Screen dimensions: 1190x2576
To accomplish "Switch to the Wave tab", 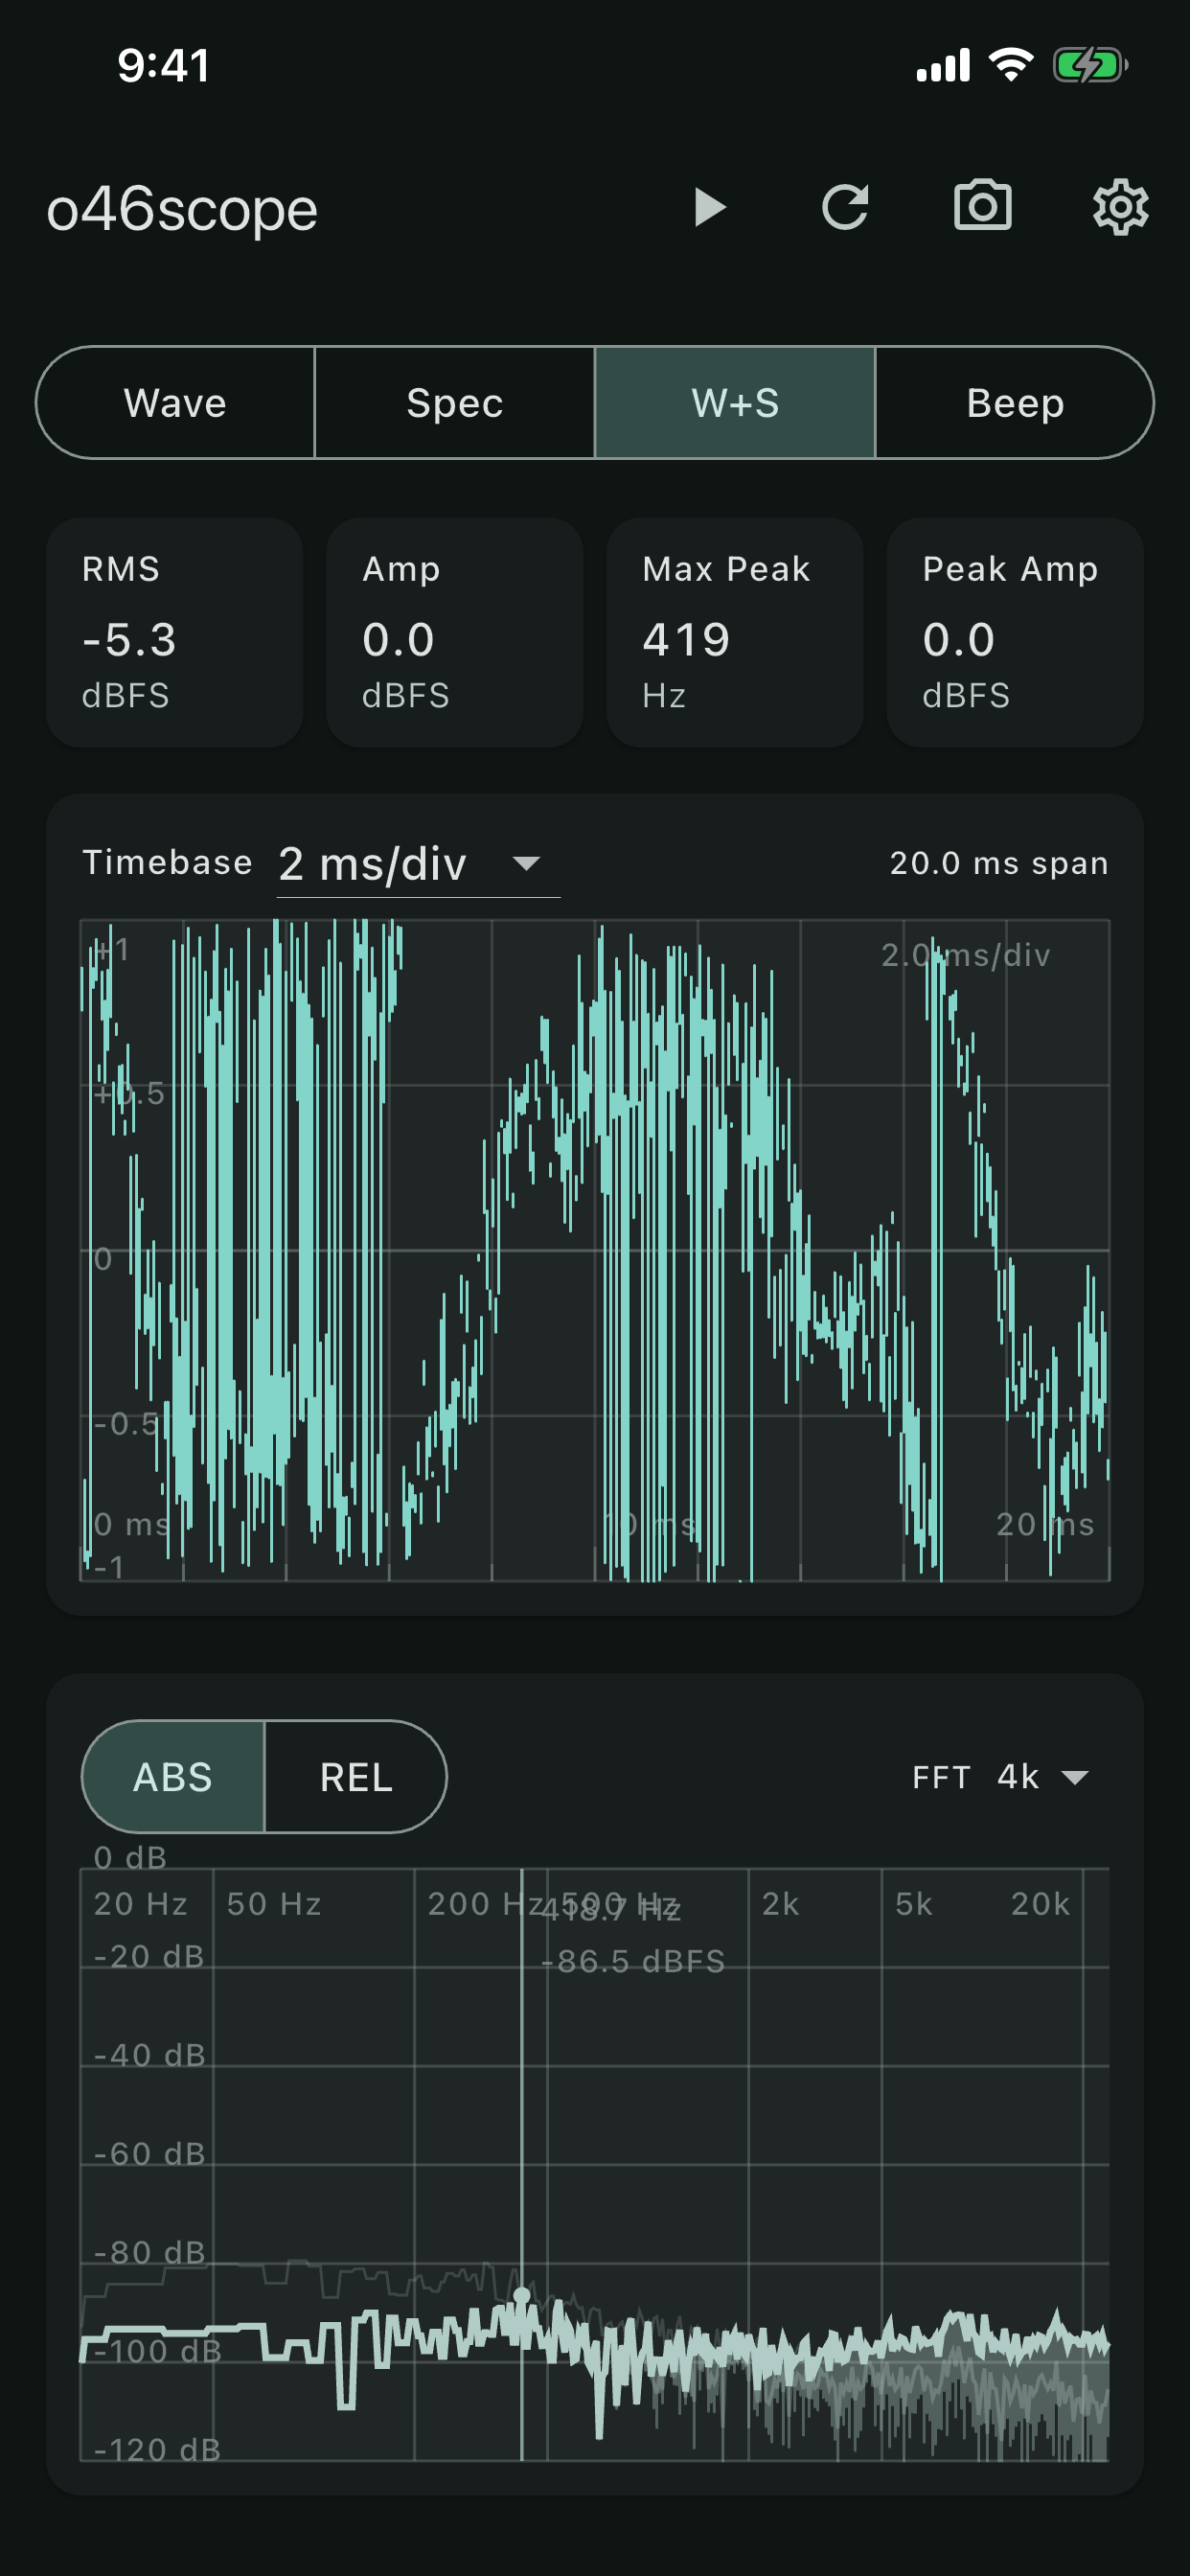I will tap(175, 403).
